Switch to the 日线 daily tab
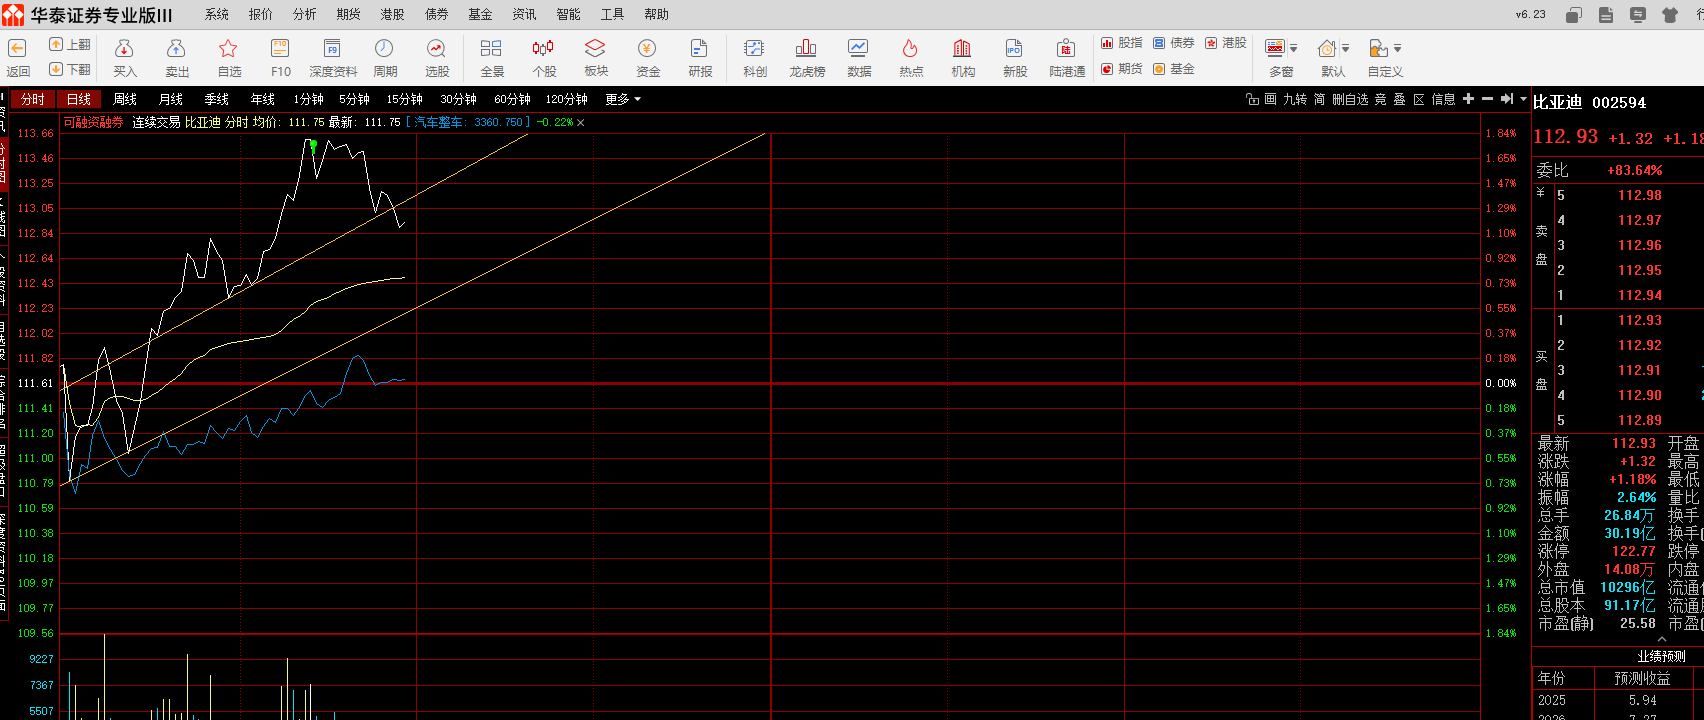Screen dimensions: 1704x720 coord(79,99)
